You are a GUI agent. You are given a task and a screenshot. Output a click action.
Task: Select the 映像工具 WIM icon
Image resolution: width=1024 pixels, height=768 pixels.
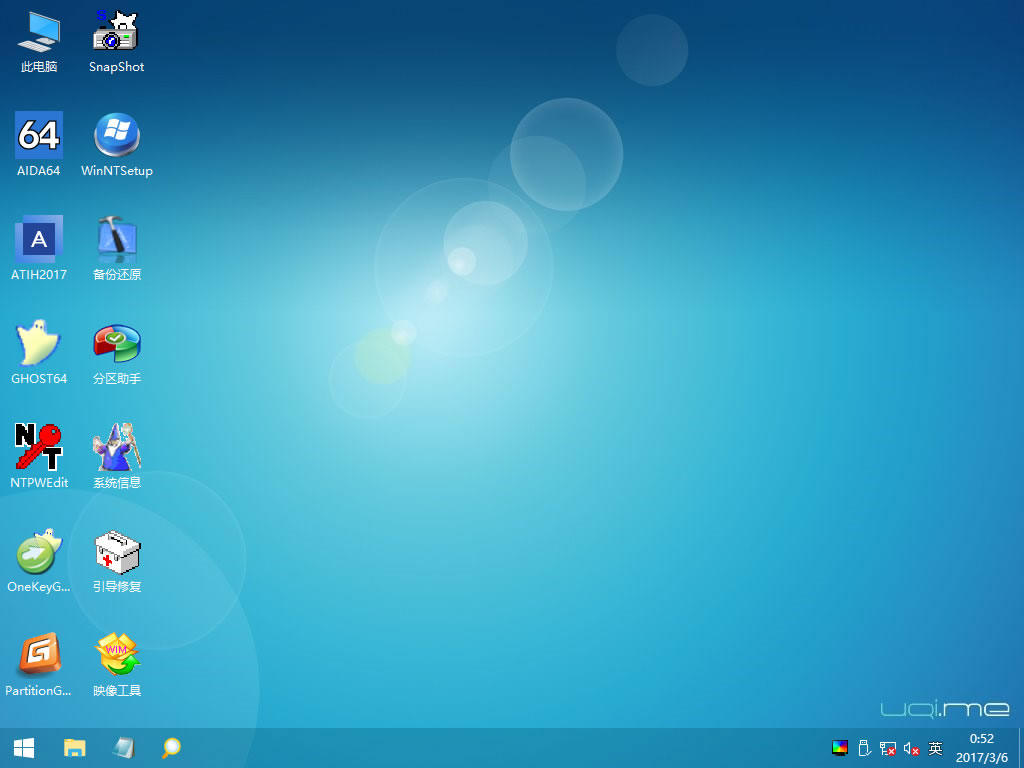pos(116,664)
